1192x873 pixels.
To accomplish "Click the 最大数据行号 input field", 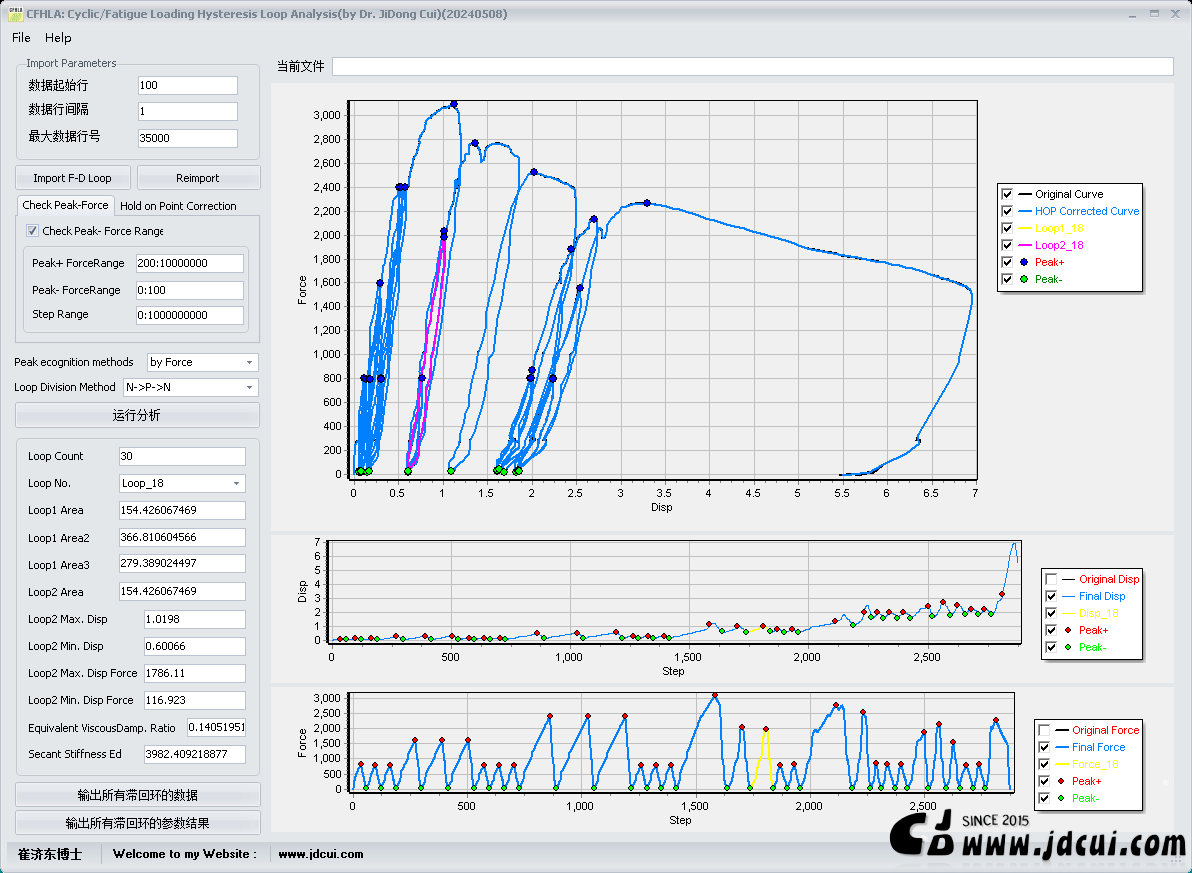I will (x=188, y=138).
